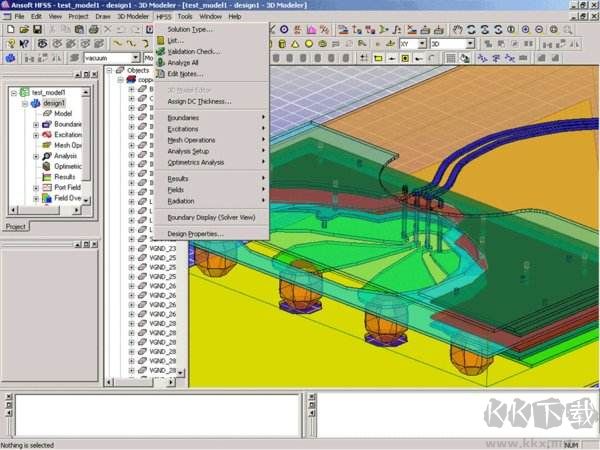Click the show-all-objects eye icon
The height and width of the screenshot is (450, 600).
pos(42,44)
